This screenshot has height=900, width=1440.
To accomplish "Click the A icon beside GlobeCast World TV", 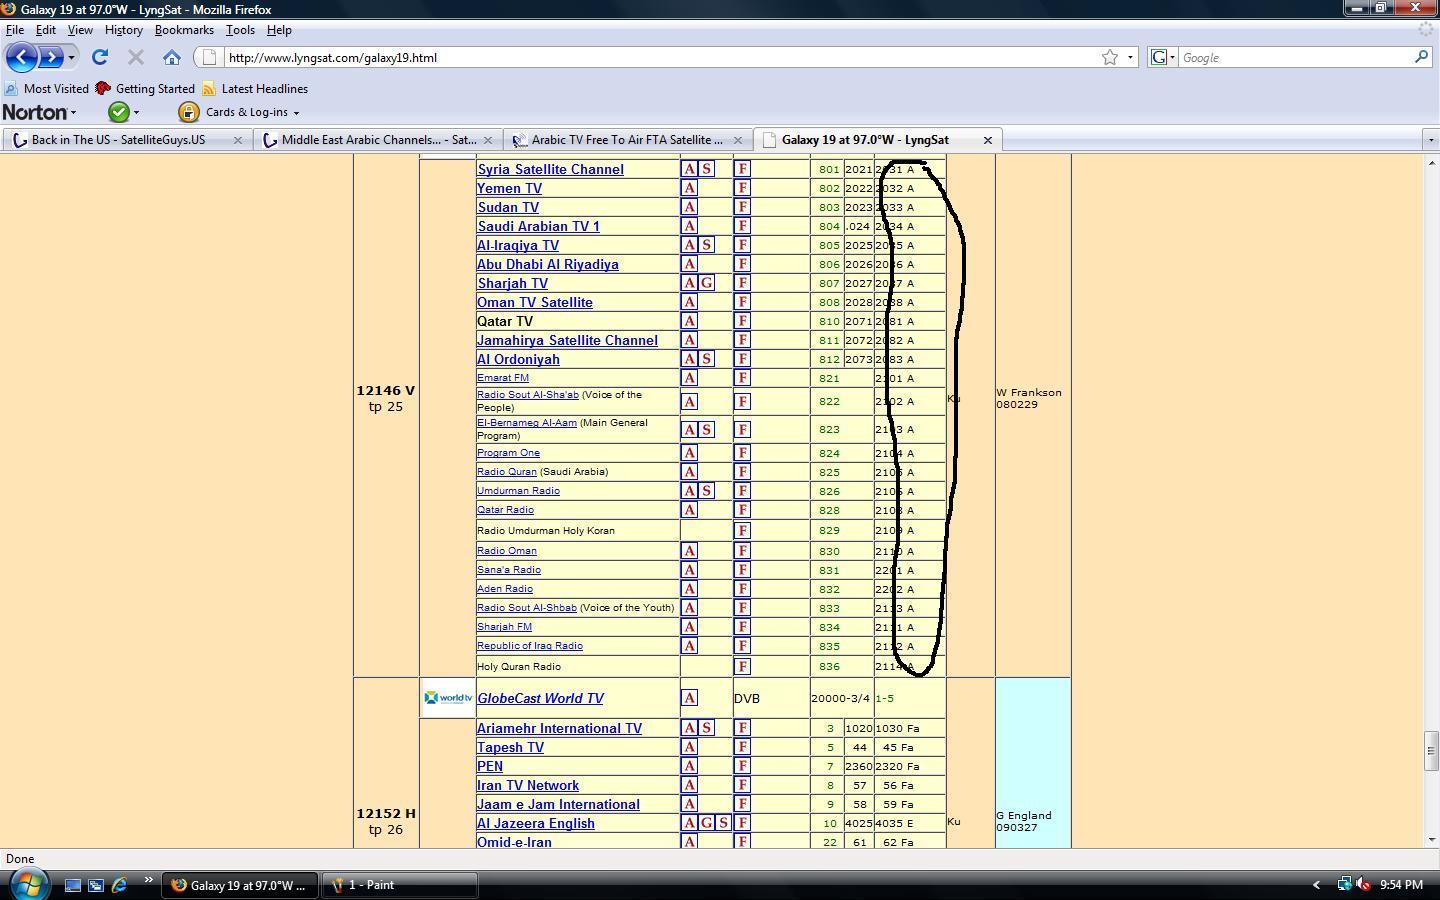I will coord(689,698).
